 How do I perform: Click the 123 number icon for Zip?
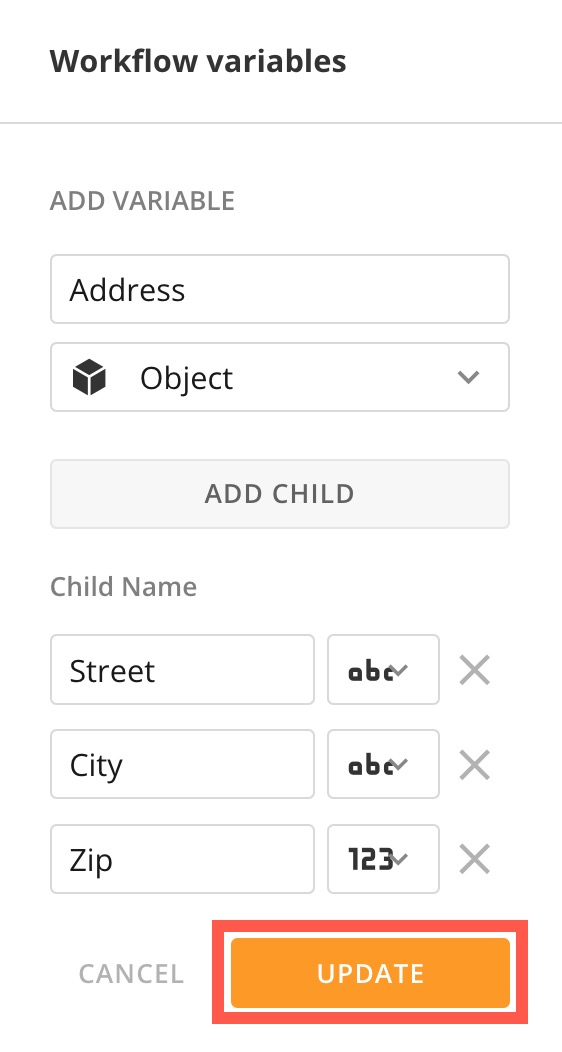point(370,859)
